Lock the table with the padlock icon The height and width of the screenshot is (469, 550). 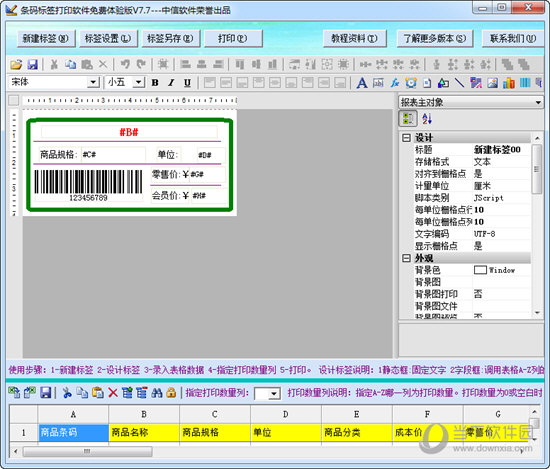click(171, 393)
